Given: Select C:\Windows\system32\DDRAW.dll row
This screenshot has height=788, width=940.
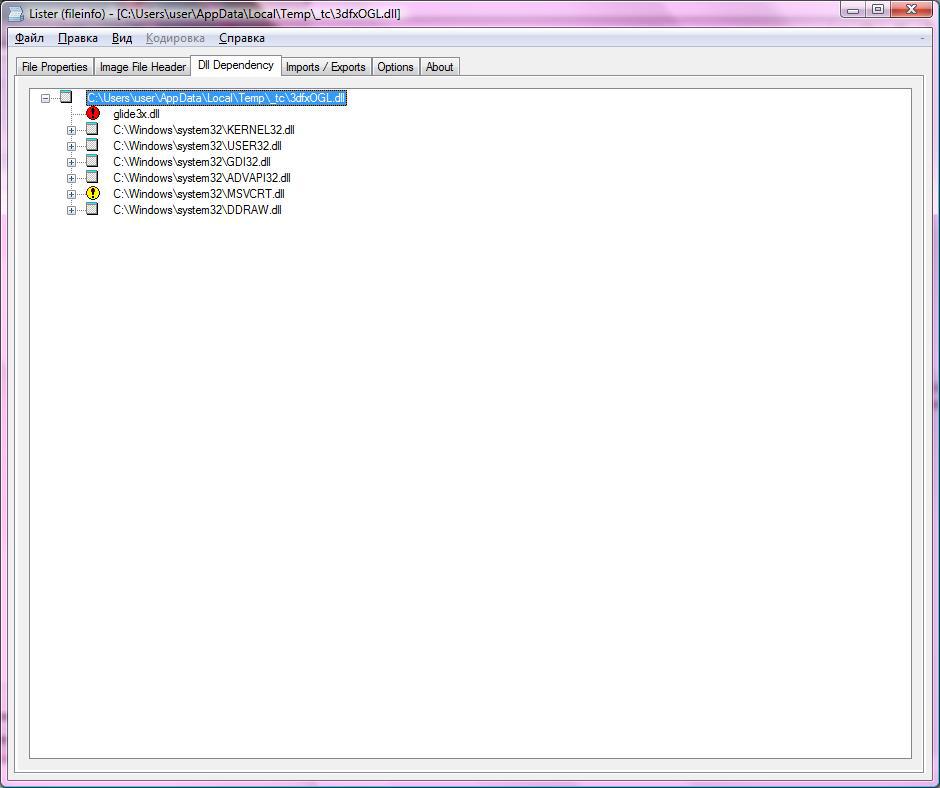Looking at the screenshot, I should point(197,210).
